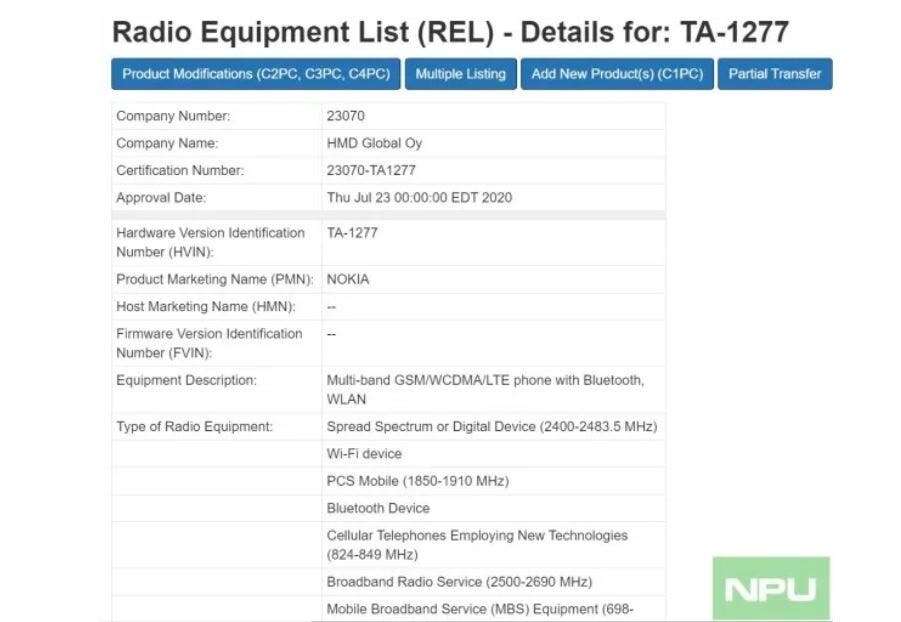Click the Wi-Fi device row
This screenshot has height=622, width=901.
click(x=364, y=454)
